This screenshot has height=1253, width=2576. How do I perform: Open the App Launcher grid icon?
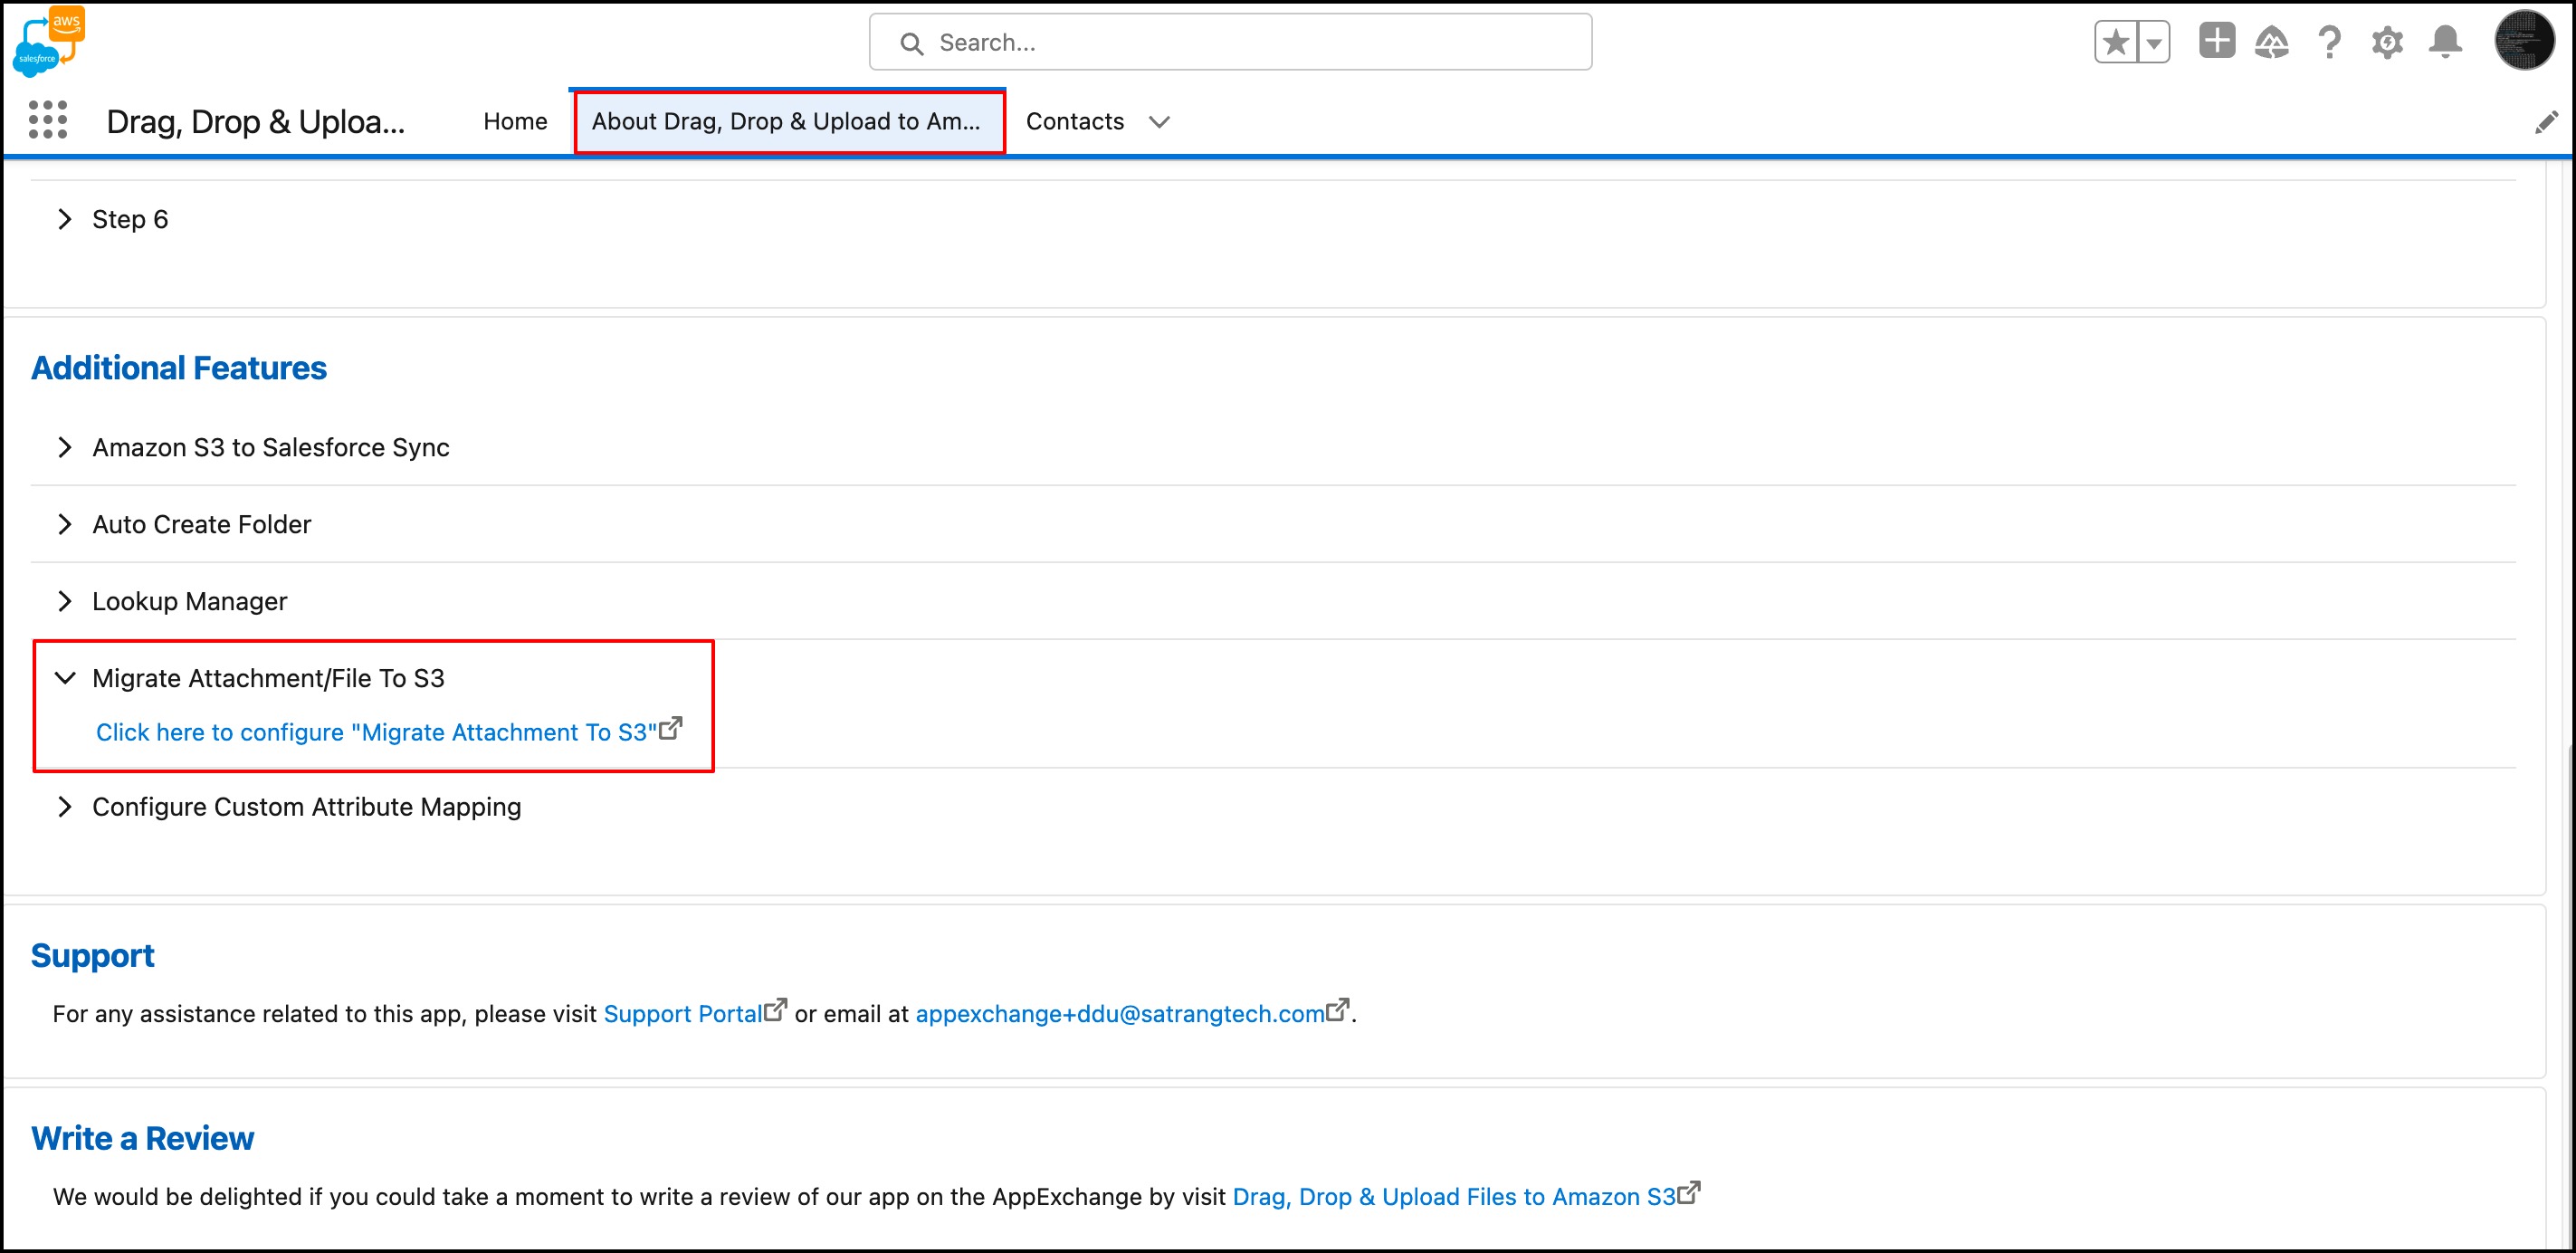[x=47, y=120]
